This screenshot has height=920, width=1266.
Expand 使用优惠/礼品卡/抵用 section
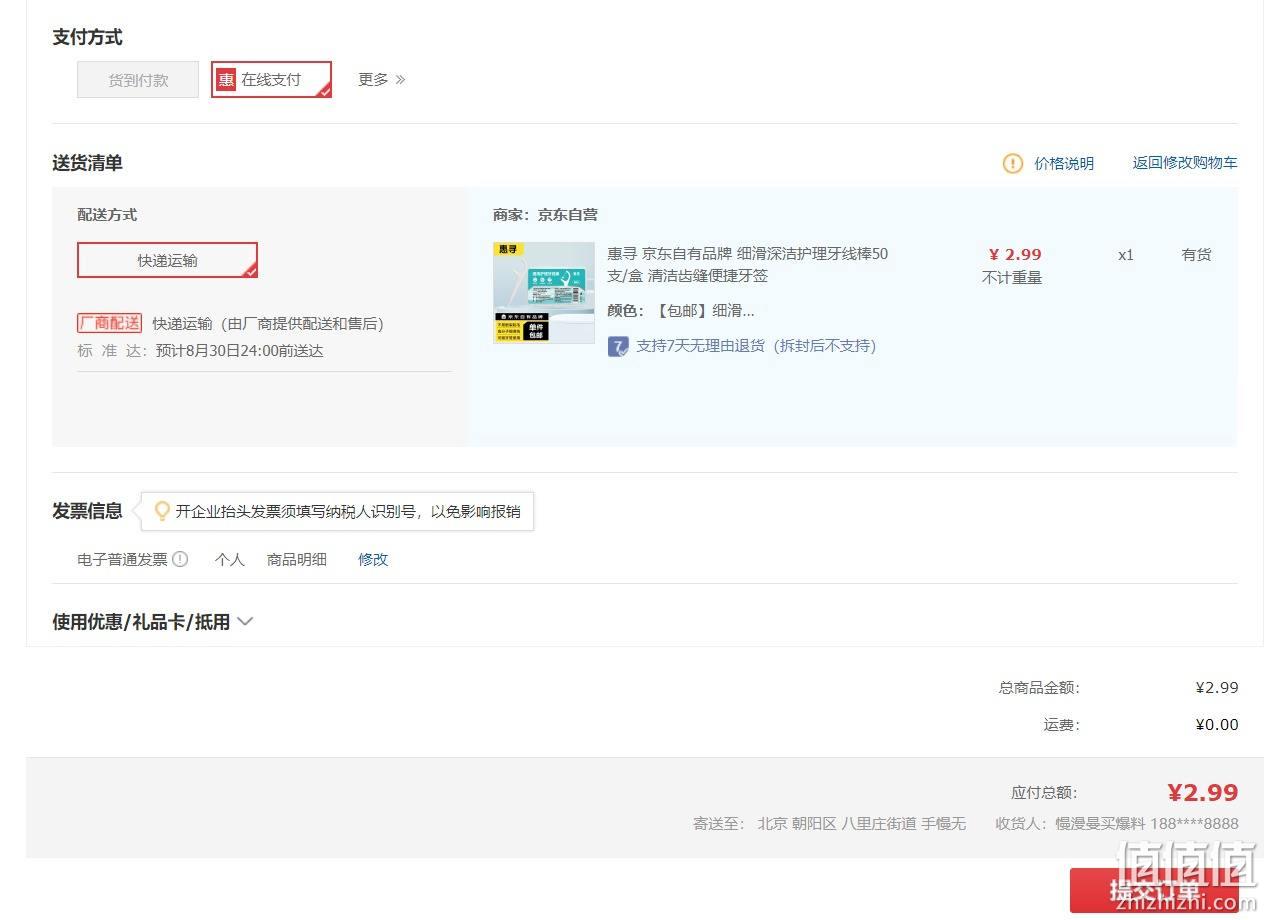152,622
